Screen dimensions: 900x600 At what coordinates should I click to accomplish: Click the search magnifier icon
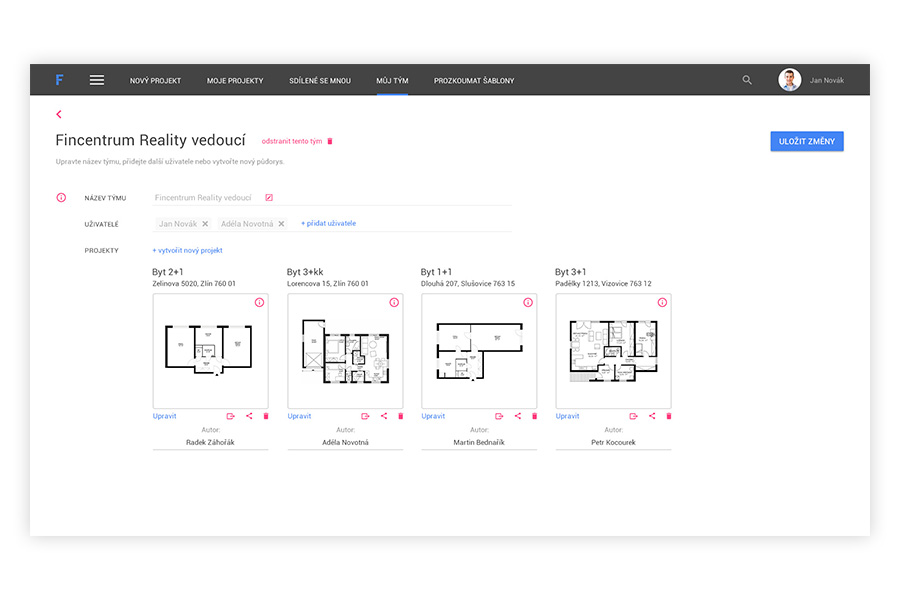tap(747, 80)
